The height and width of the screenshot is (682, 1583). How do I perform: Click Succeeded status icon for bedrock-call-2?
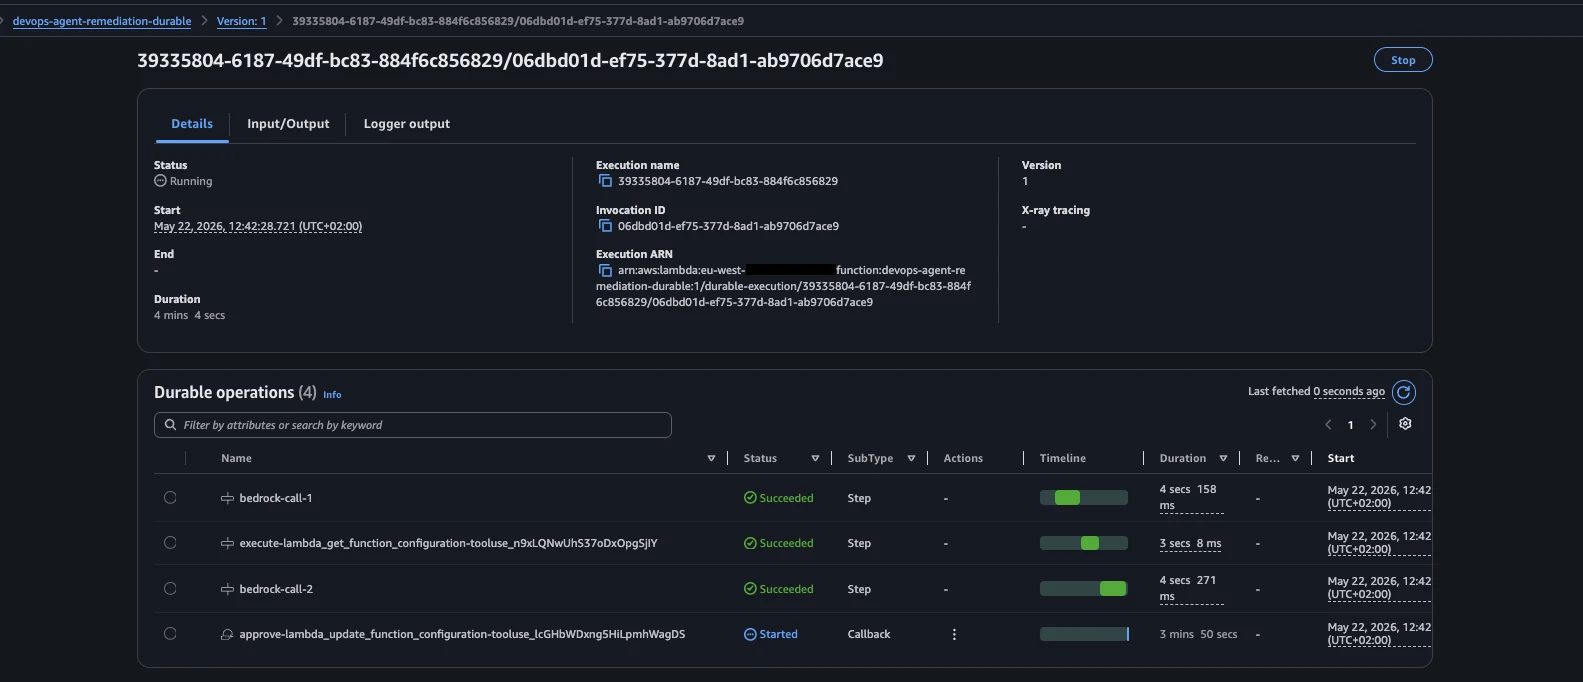(750, 589)
